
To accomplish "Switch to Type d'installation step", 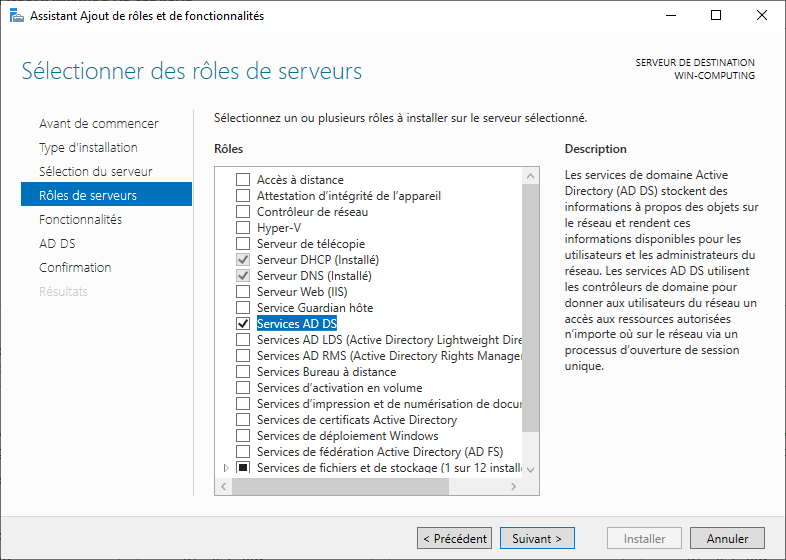I will pos(88,148).
